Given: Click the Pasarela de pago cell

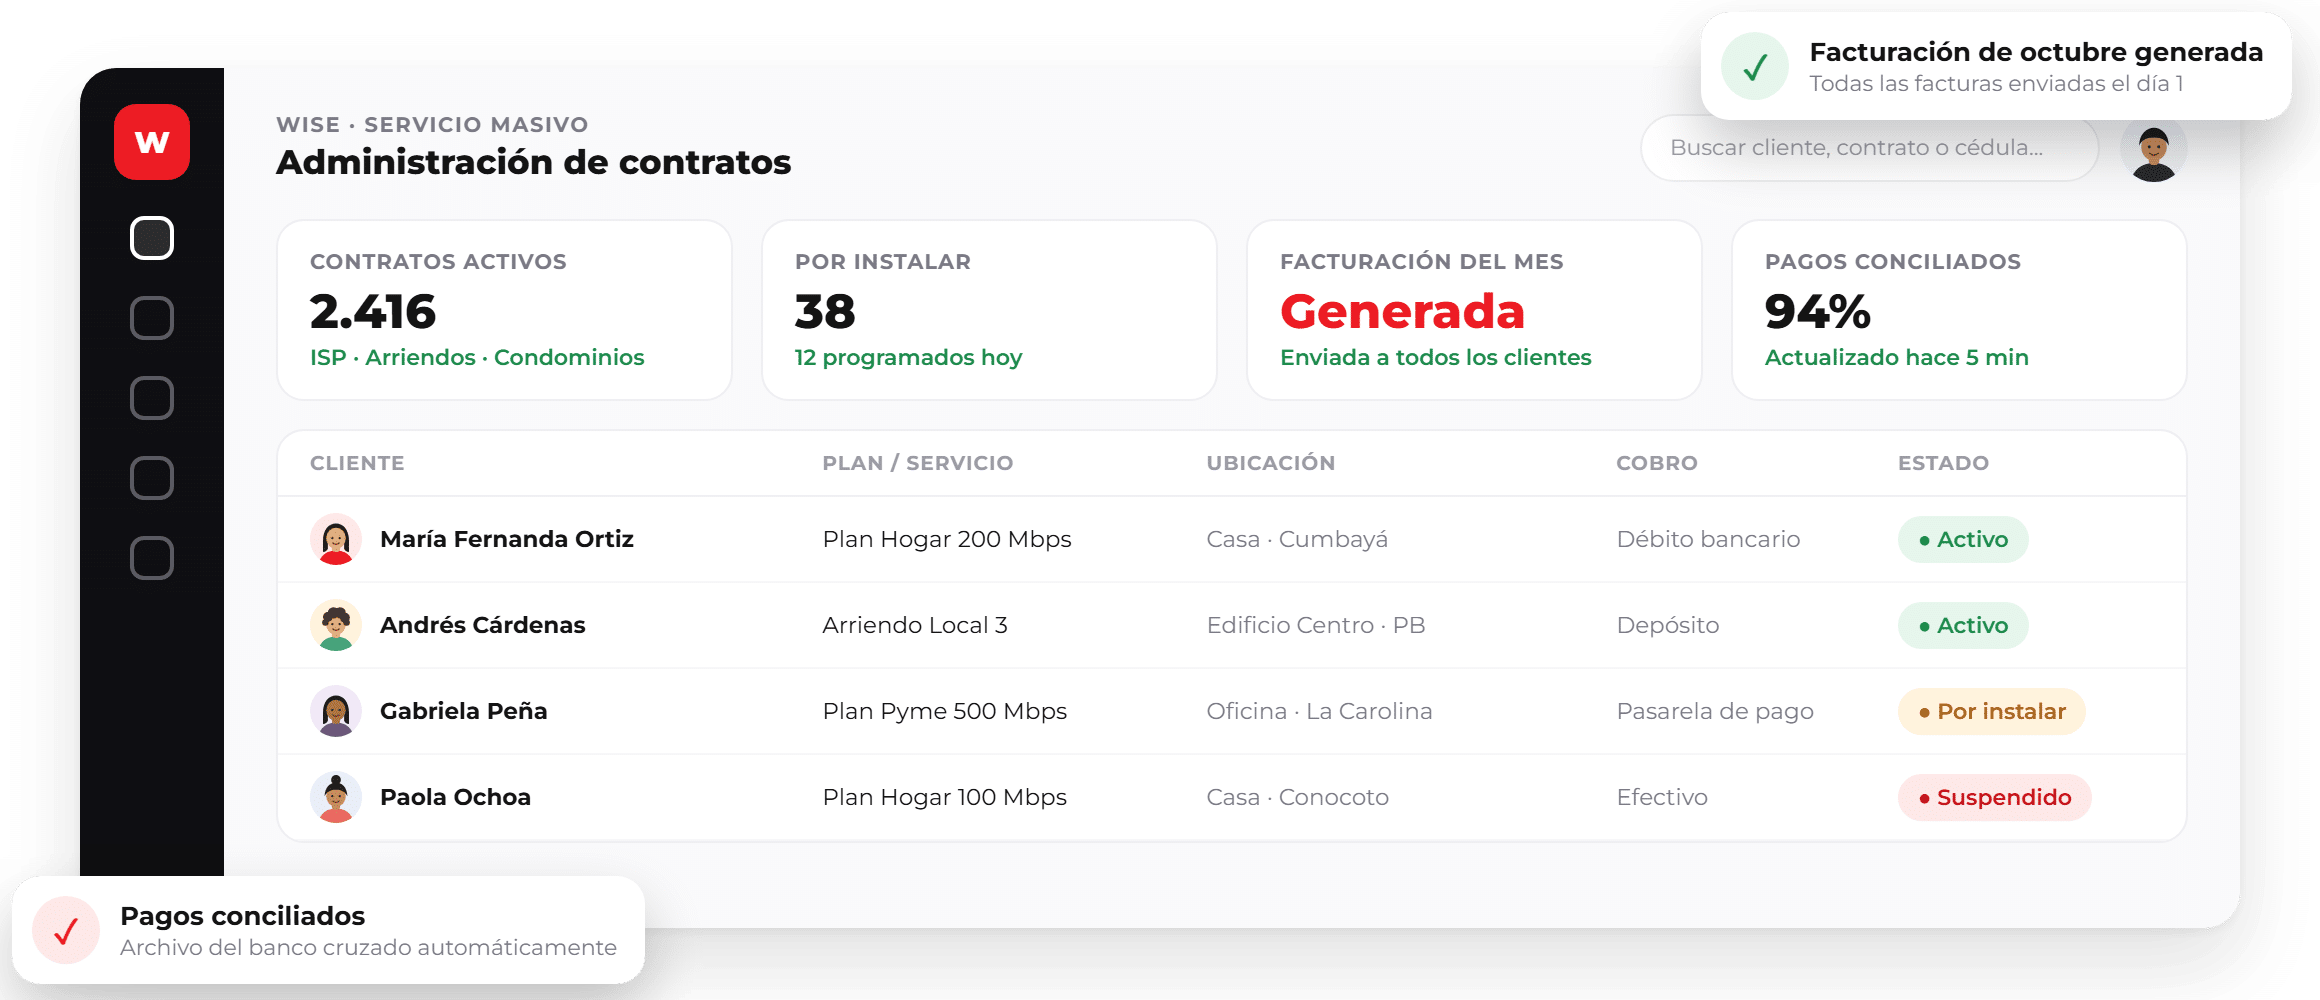Looking at the screenshot, I should point(1715,711).
